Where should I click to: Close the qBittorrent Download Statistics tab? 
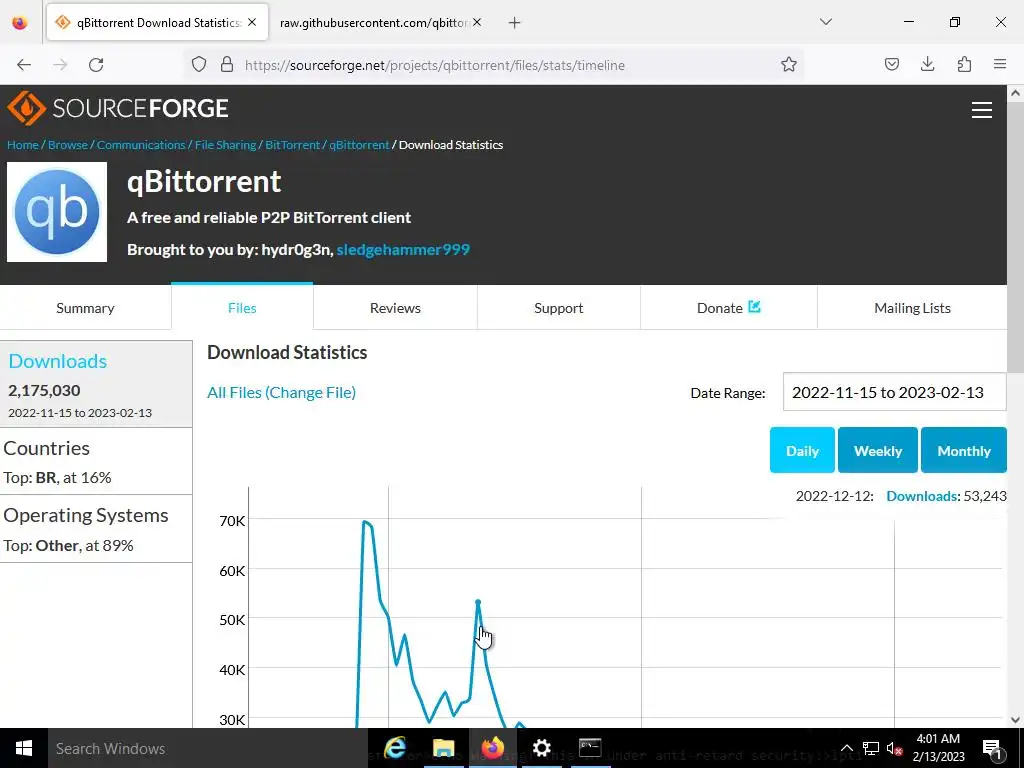tap(252, 22)
